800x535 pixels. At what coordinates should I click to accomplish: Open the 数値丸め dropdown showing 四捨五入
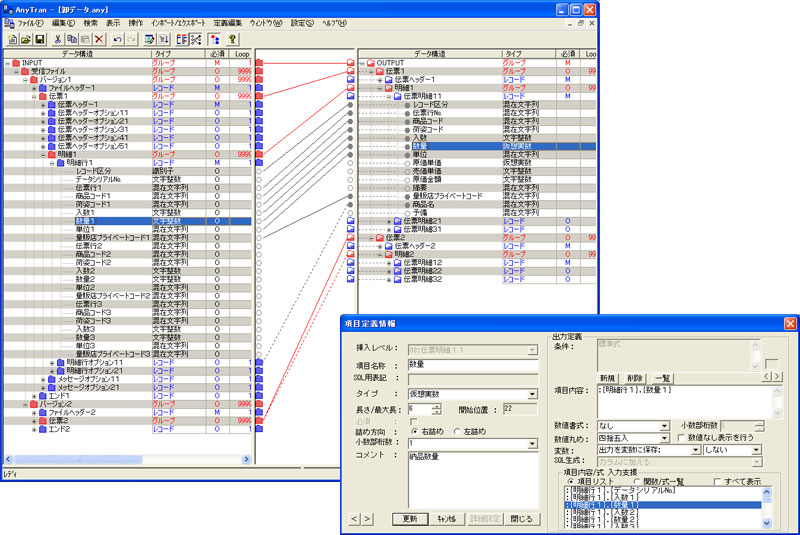pos(663,437)
